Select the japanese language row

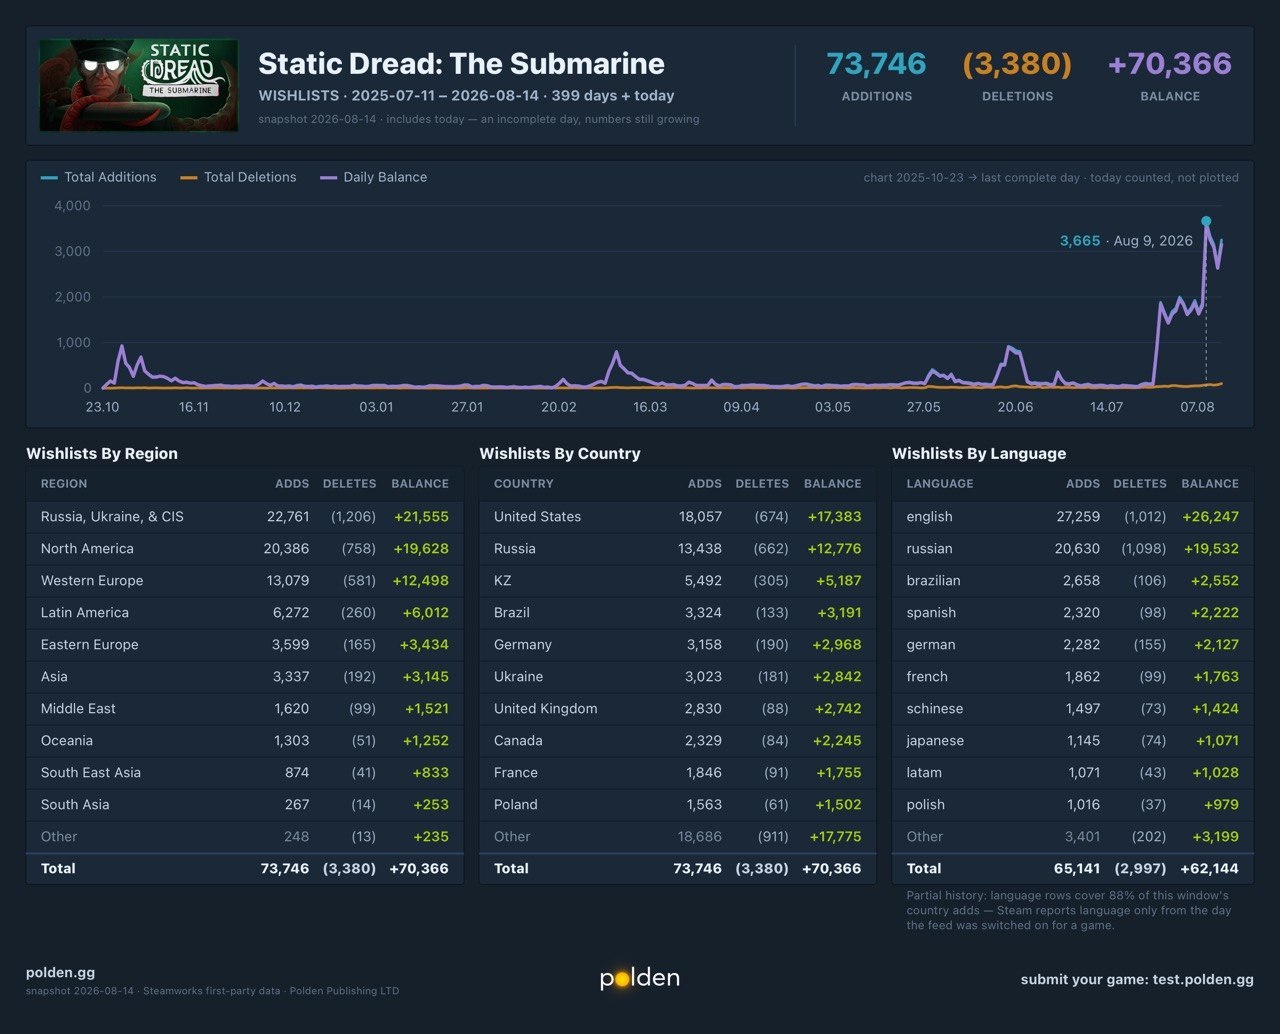click(x=1073, y=741)
